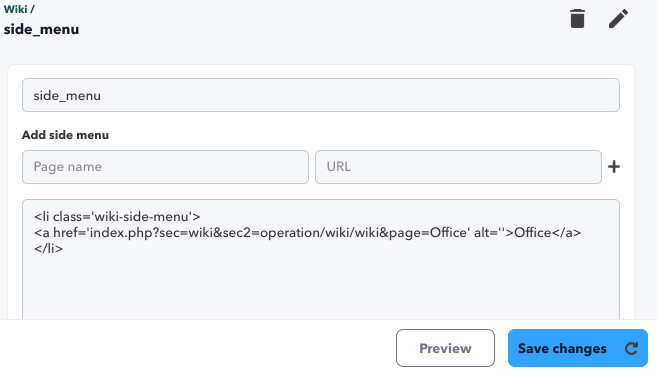Screen dimensions: 657x376
Task: Click the 'Add side menu' label
Action: [x=65, y=135]
